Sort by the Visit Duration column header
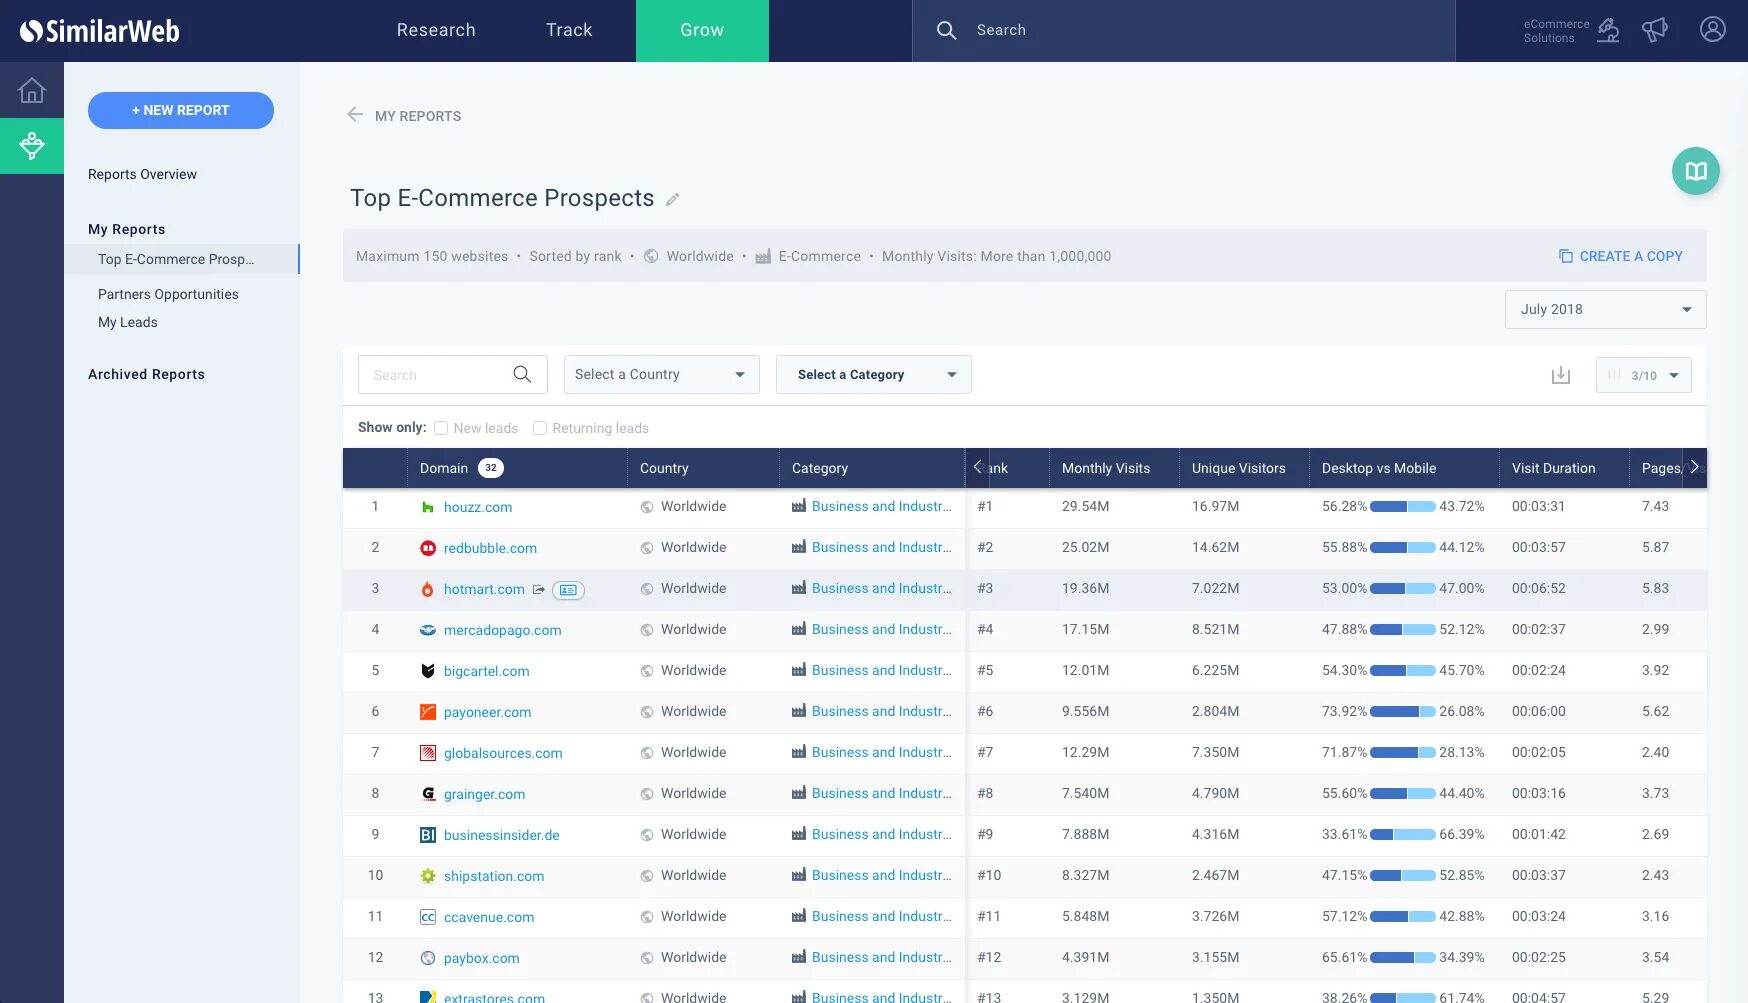The height and width of the screenshot is (1003, 1748). coord(1554,468)
